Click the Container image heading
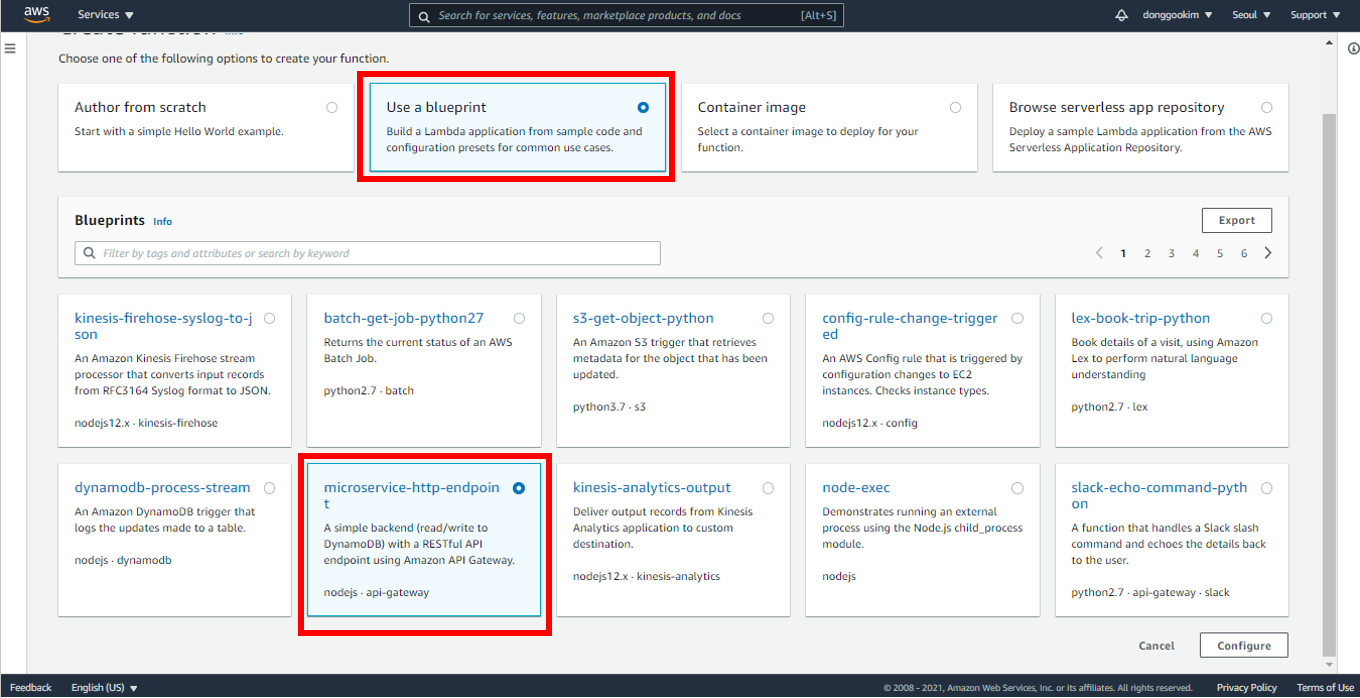 [752, 107]
